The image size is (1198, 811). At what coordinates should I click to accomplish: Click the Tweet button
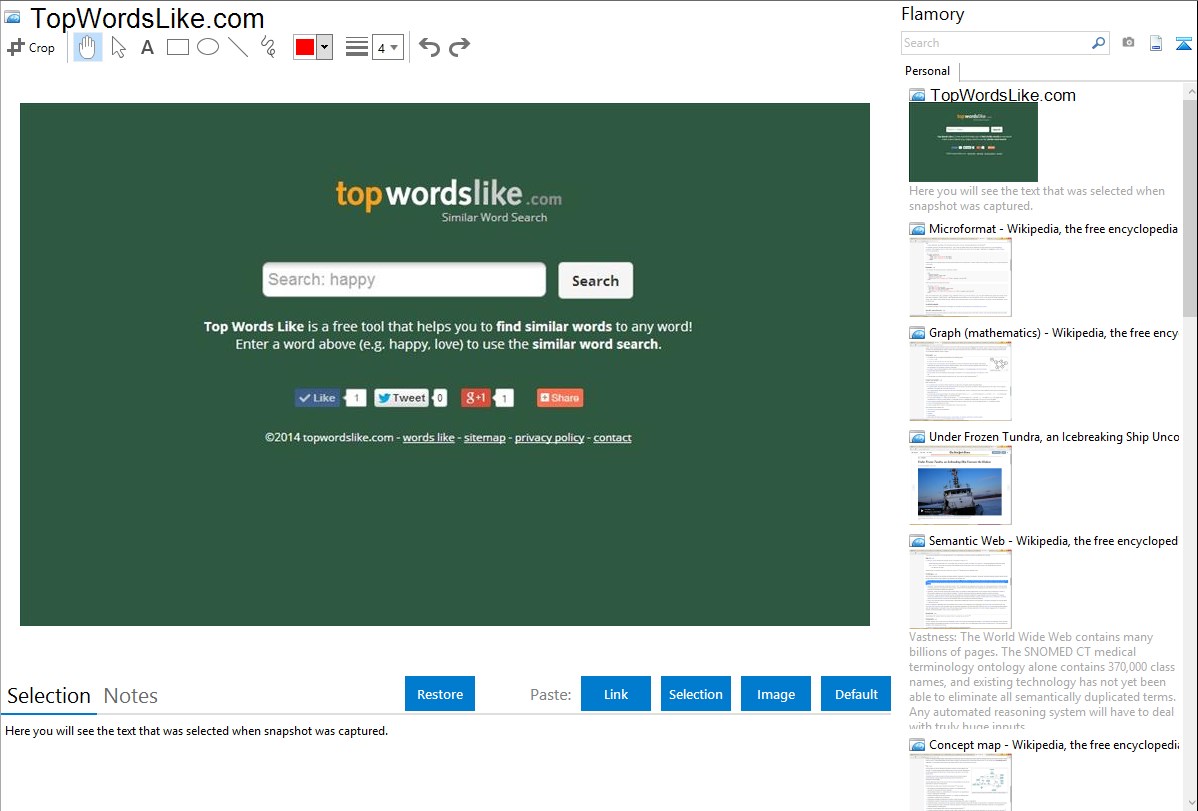(401, 397)
